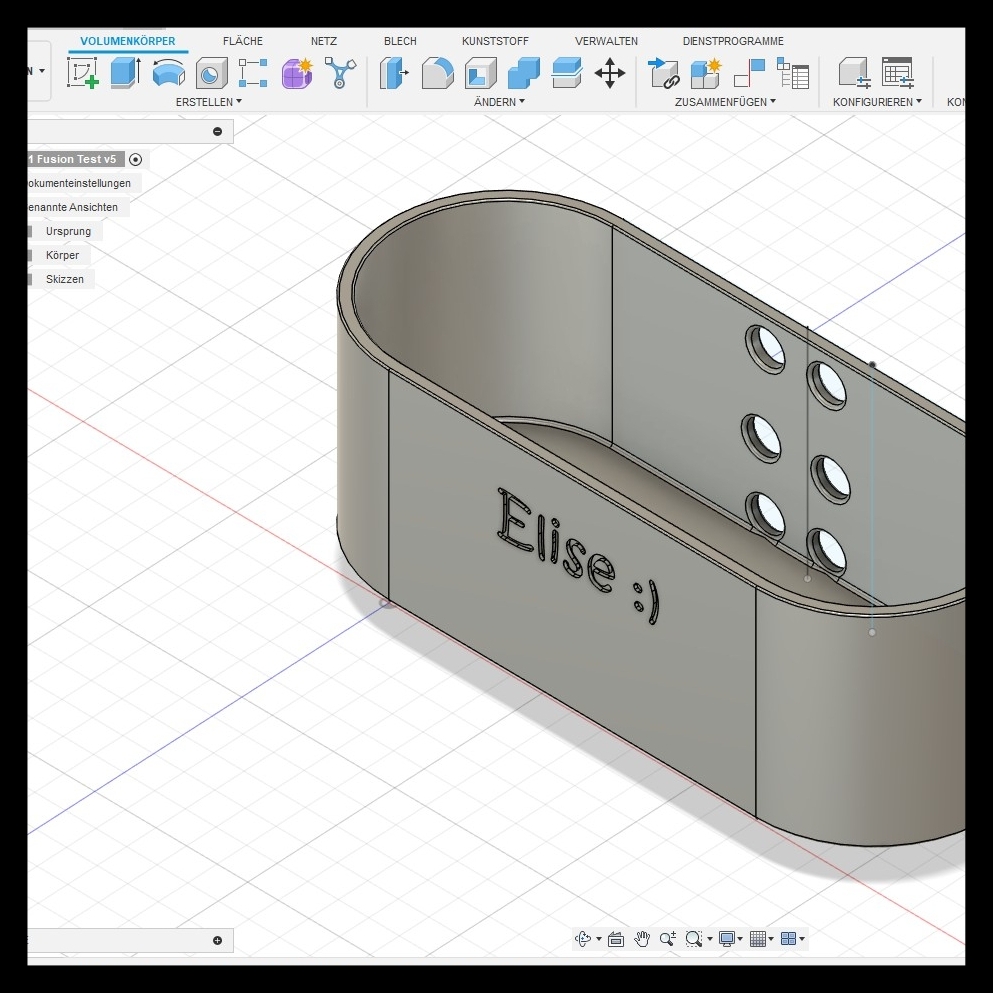Viewport: 993px width, 993px height.
Task: Toggle activation radio for Fusion Test v5
Action: click(x=136, y=159)
